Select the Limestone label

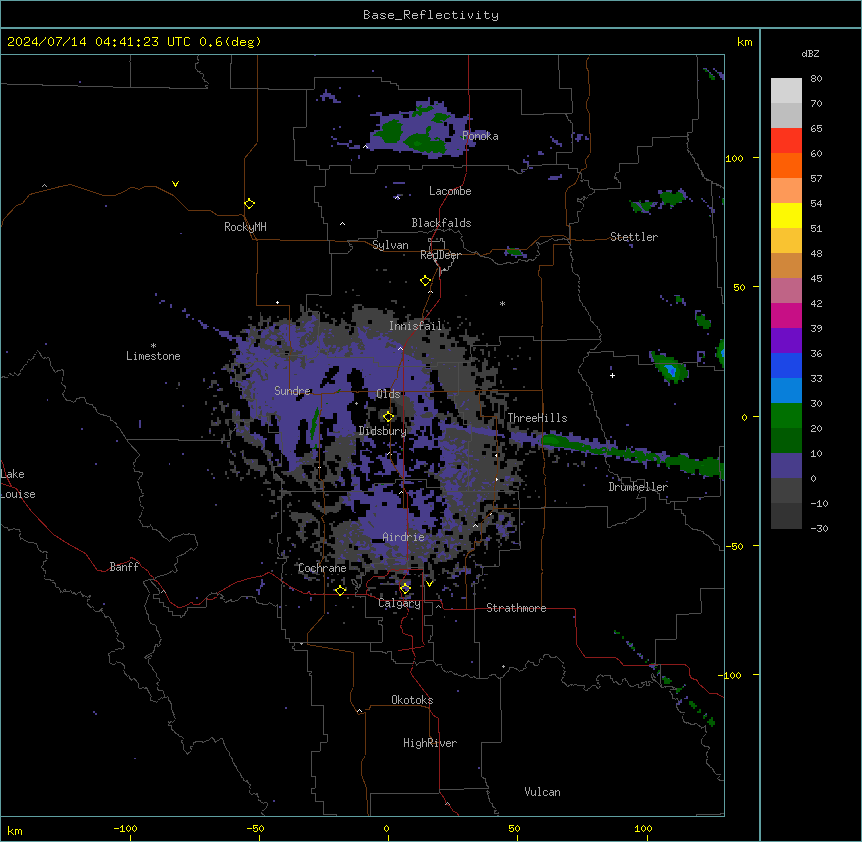pos(153,356)
